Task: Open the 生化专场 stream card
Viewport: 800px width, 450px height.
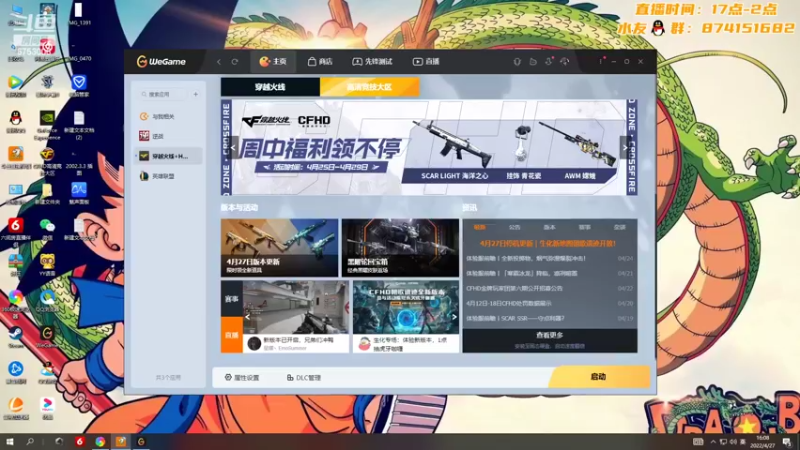Action: [406, 316]
